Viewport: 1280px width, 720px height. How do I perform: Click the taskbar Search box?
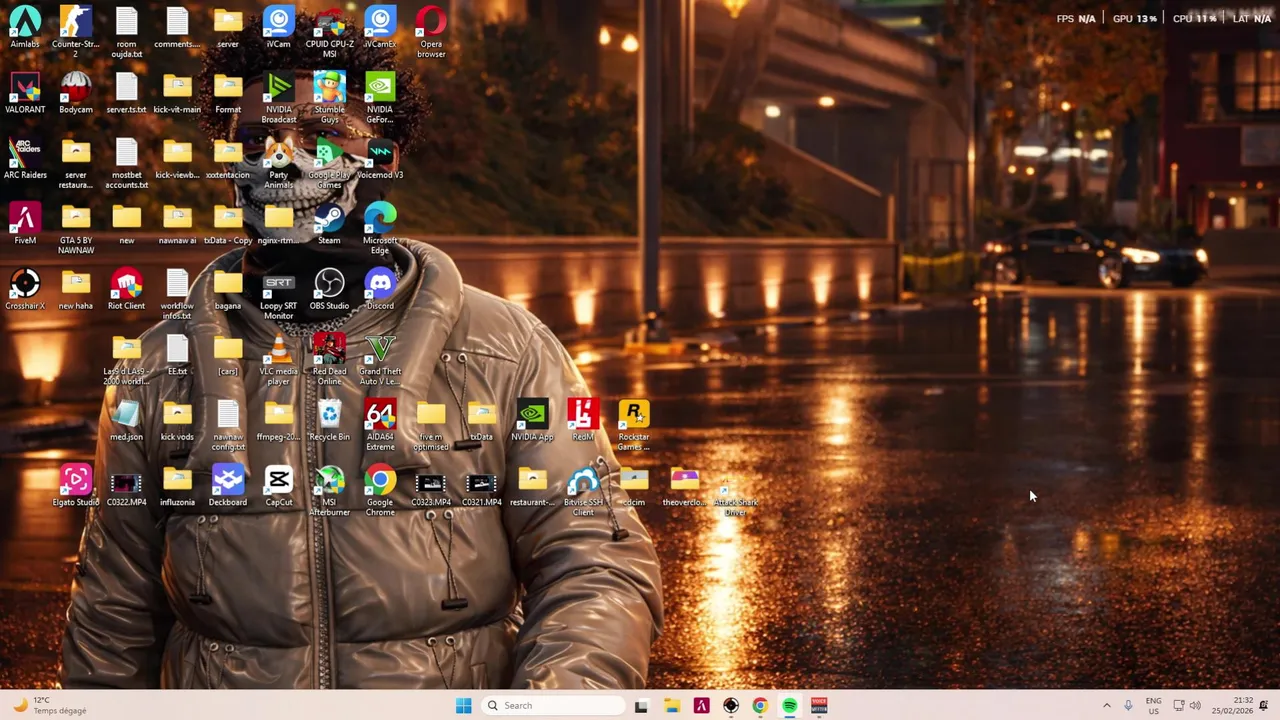pyautogui.click(x=553, y=706)
